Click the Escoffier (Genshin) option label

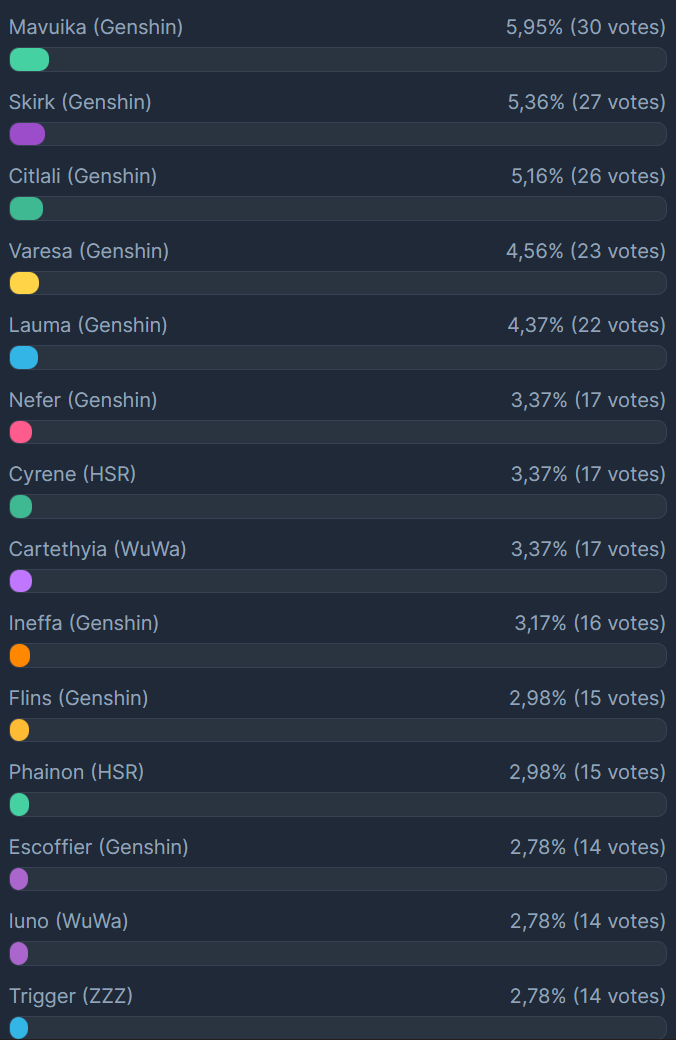[x=99, y=847]
